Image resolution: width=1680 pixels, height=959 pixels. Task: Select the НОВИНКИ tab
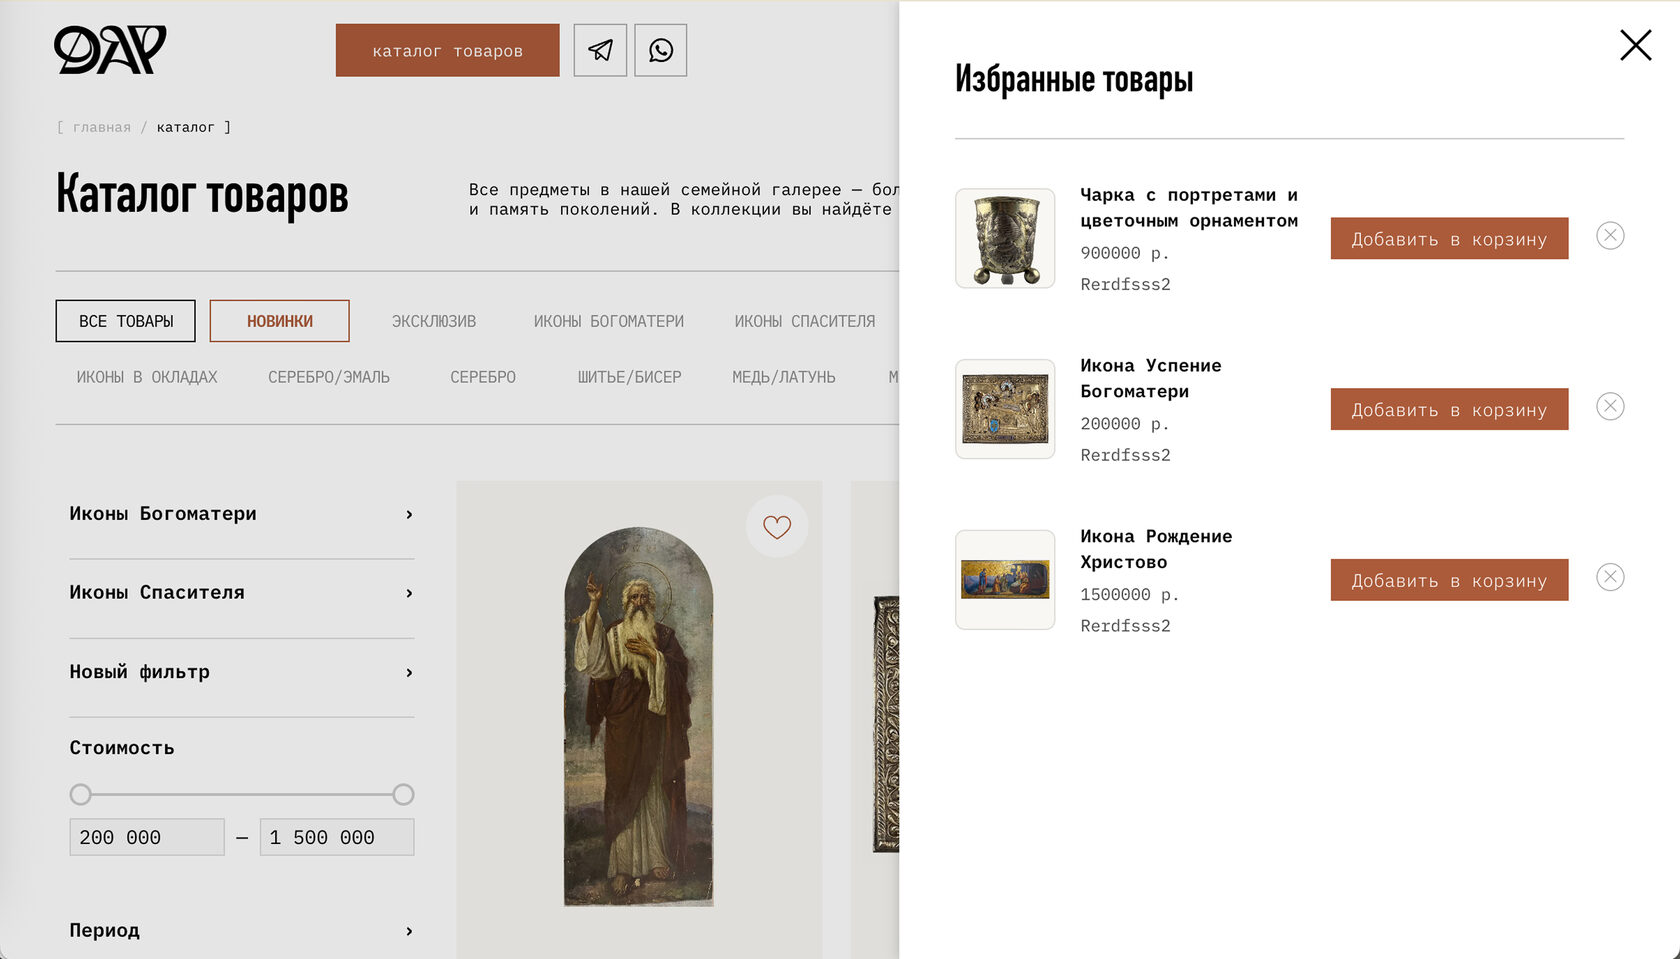[x=280, y=321]
